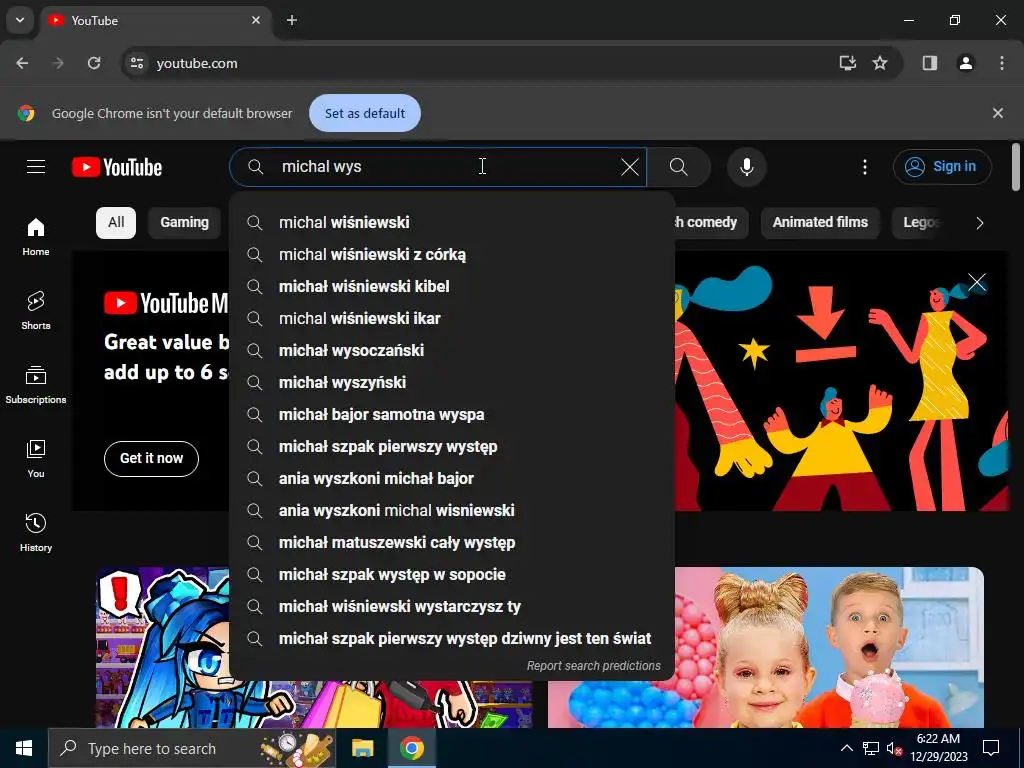Image resolution: width=1024 pixels, height=768 pixels.
Task: View site information icon in address bar
Action: [136, 63]
